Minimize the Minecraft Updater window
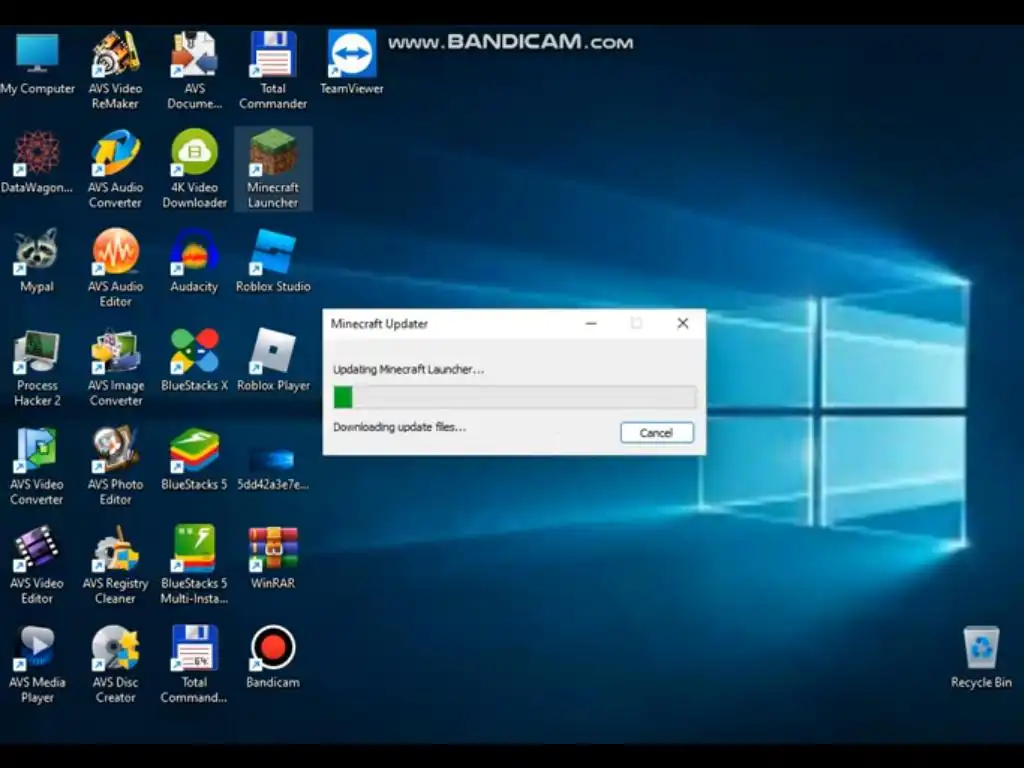This screenshot has width=1024, height=768. pyautogui.click(x=591, y=323)
